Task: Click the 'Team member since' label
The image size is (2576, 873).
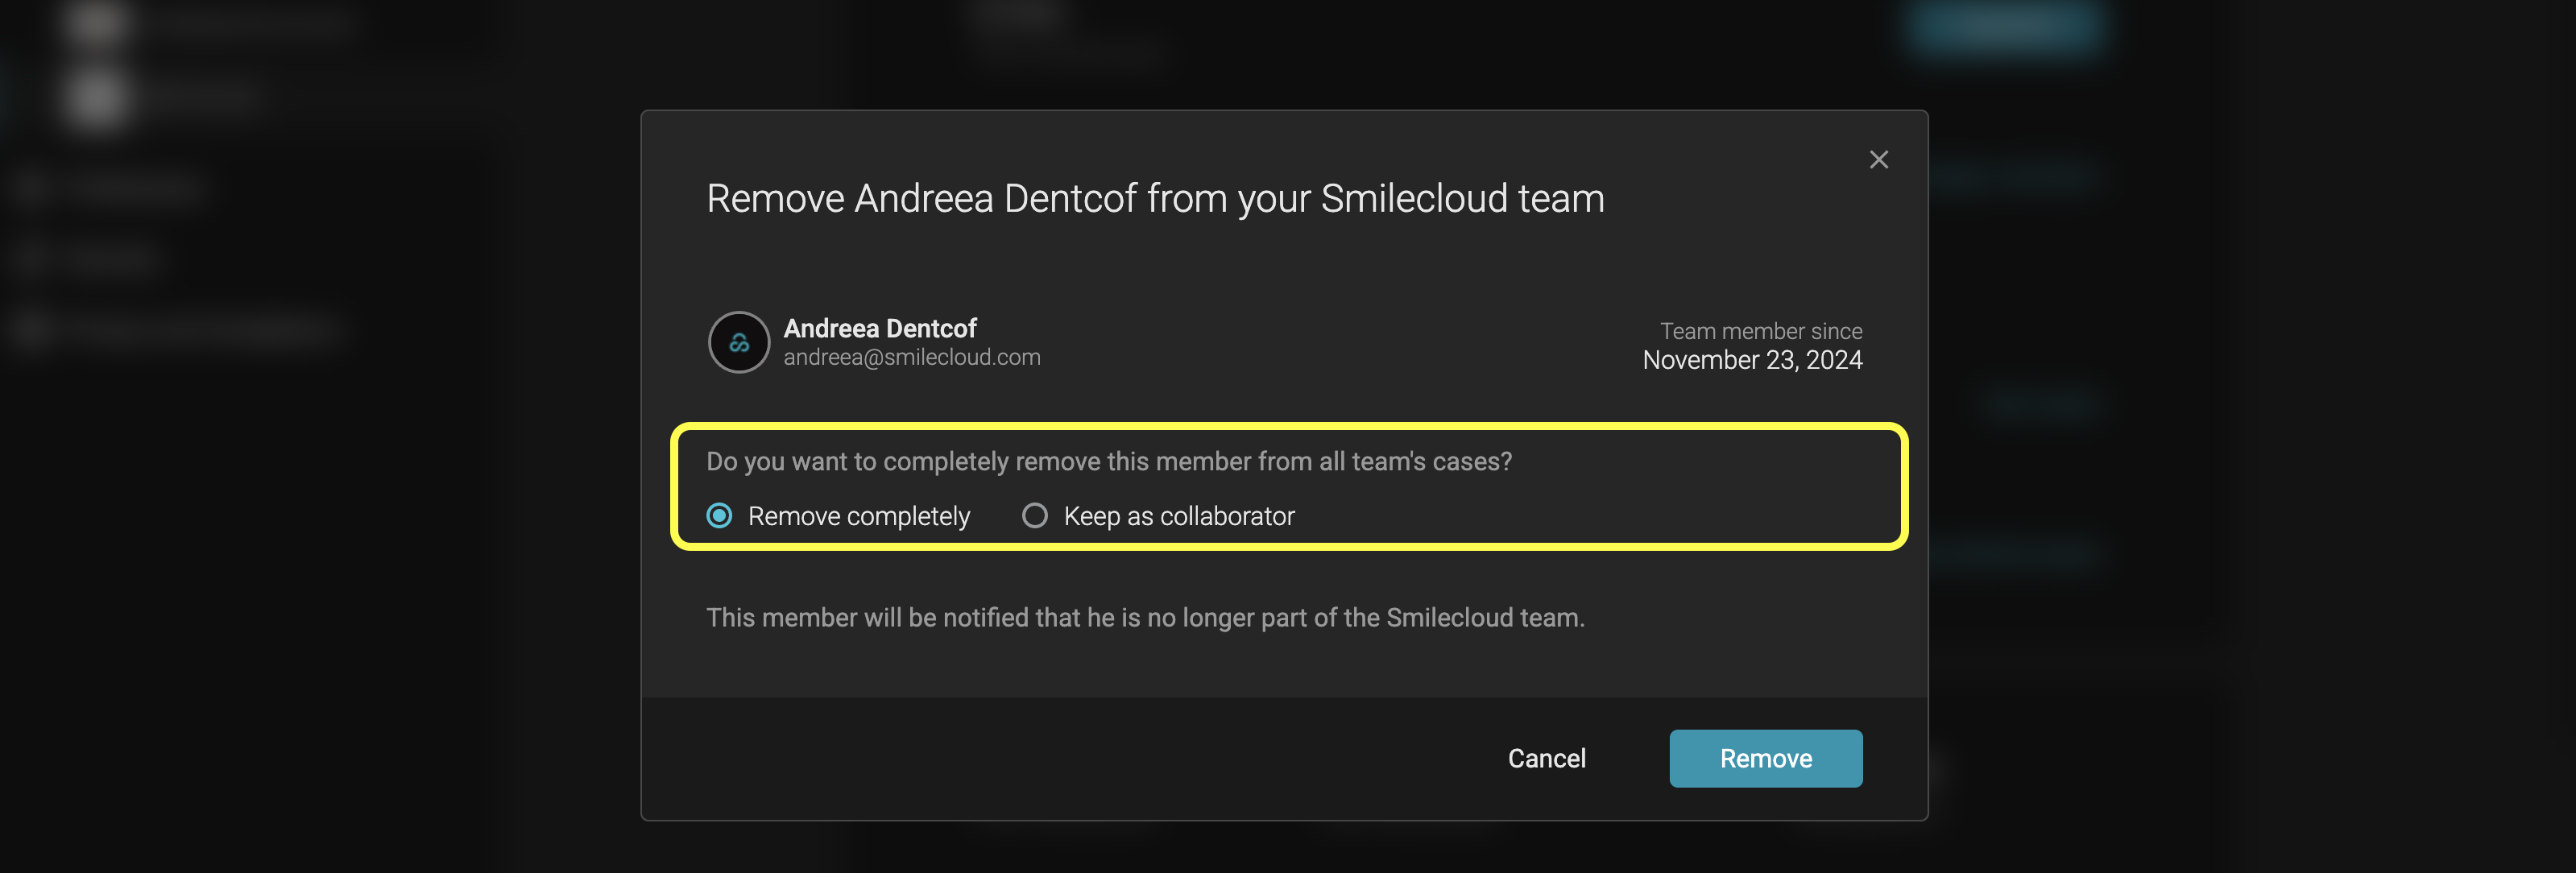Action: click(x=1761, y=331)
